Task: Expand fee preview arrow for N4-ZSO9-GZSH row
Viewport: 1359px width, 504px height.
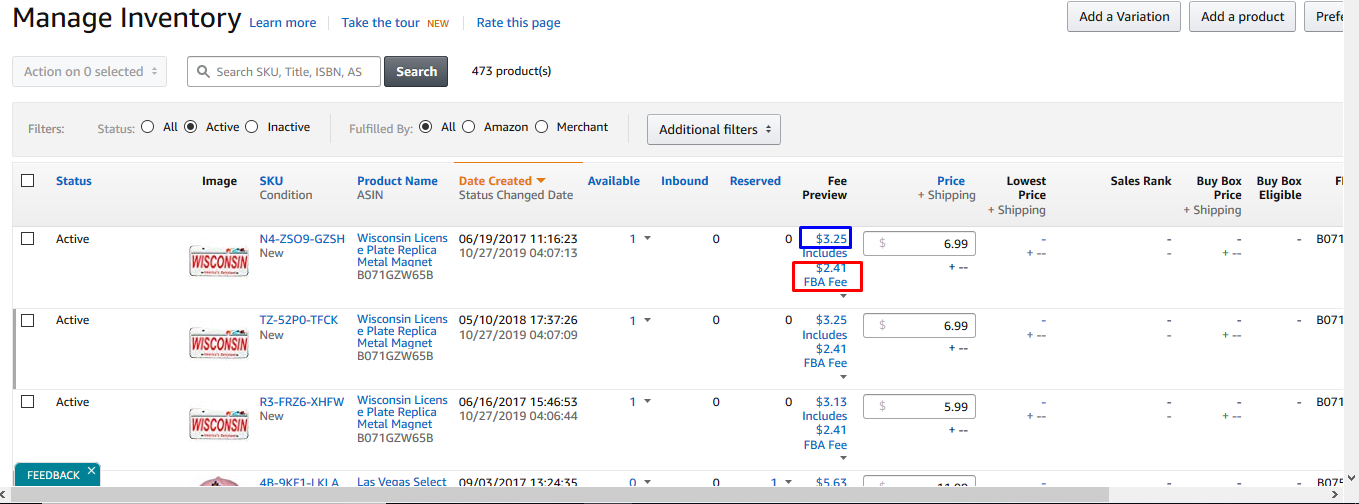Action: [842, 296]
